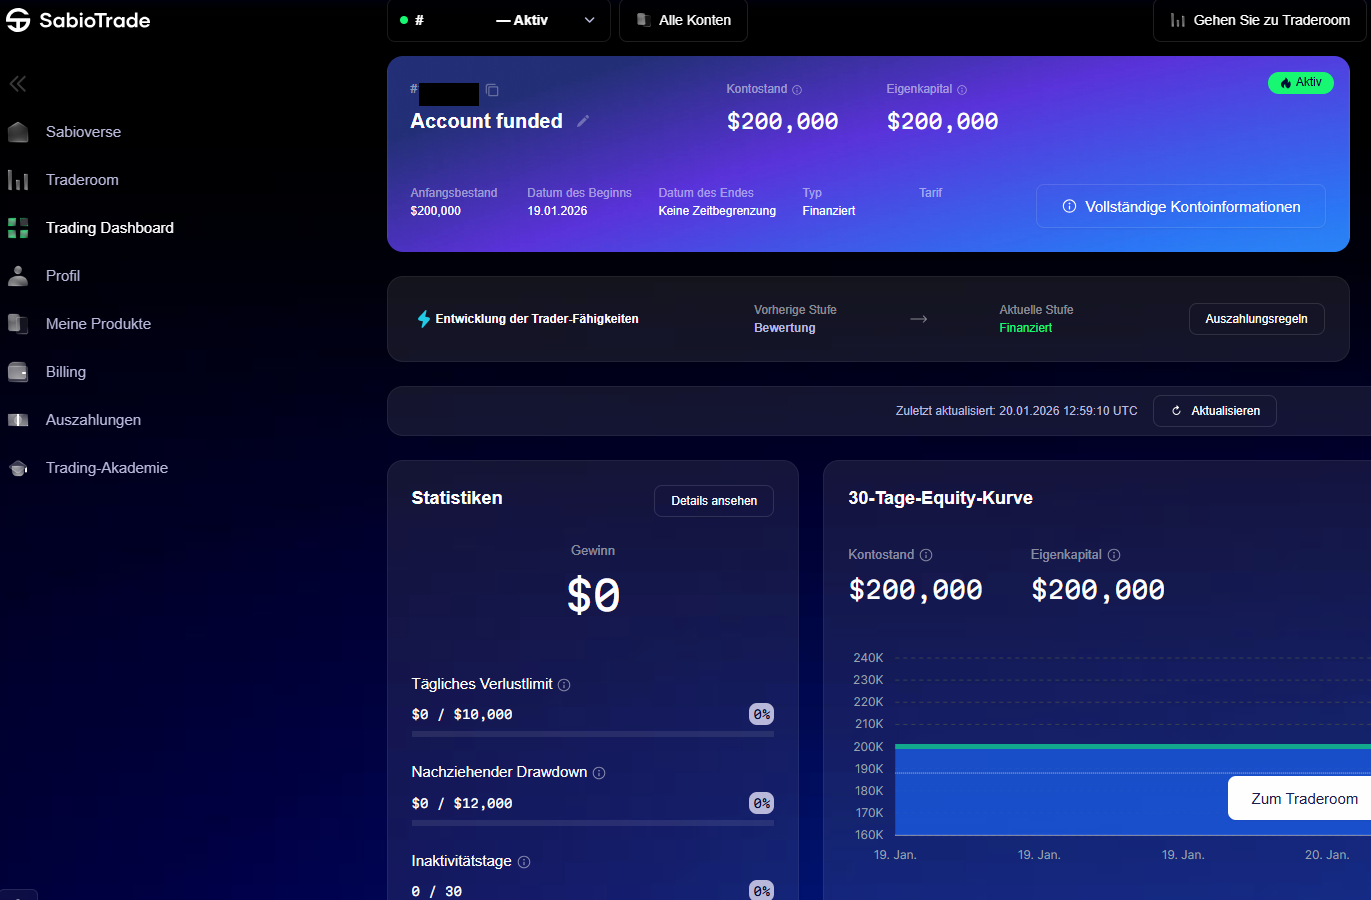Open Trading-Akademie from the sidebar icon
1371x900 pixels.
click(17, 467)
